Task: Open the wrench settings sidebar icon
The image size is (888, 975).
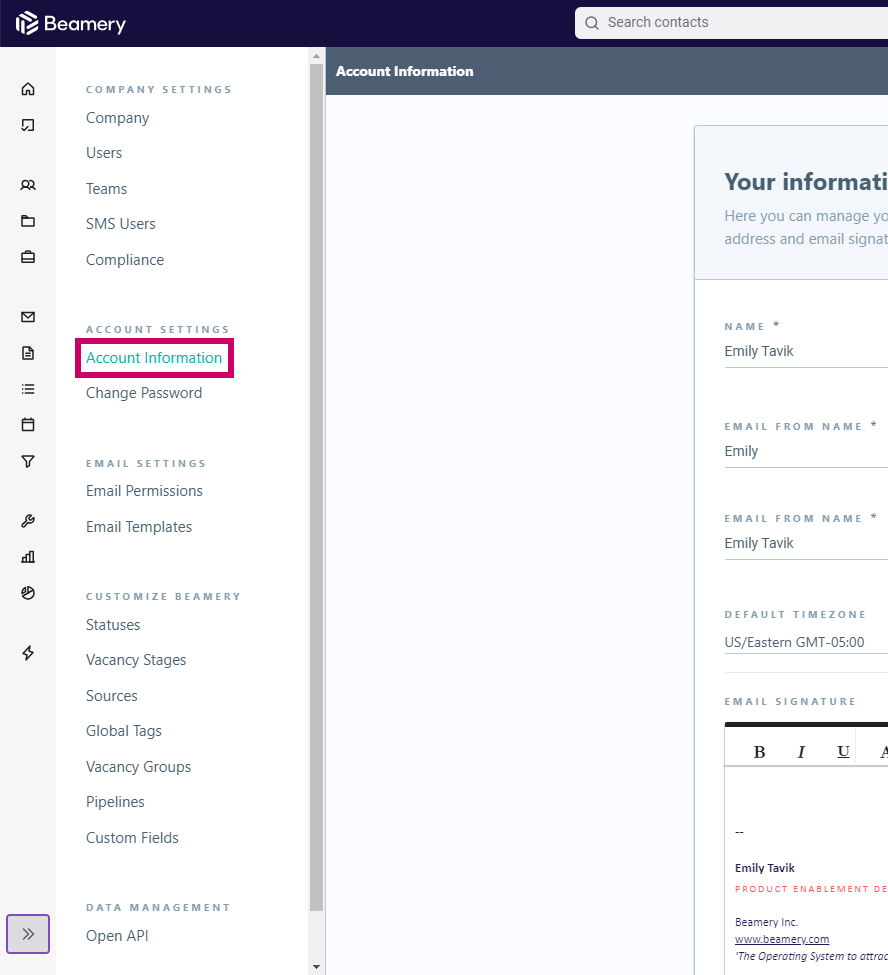Action: 28,521
